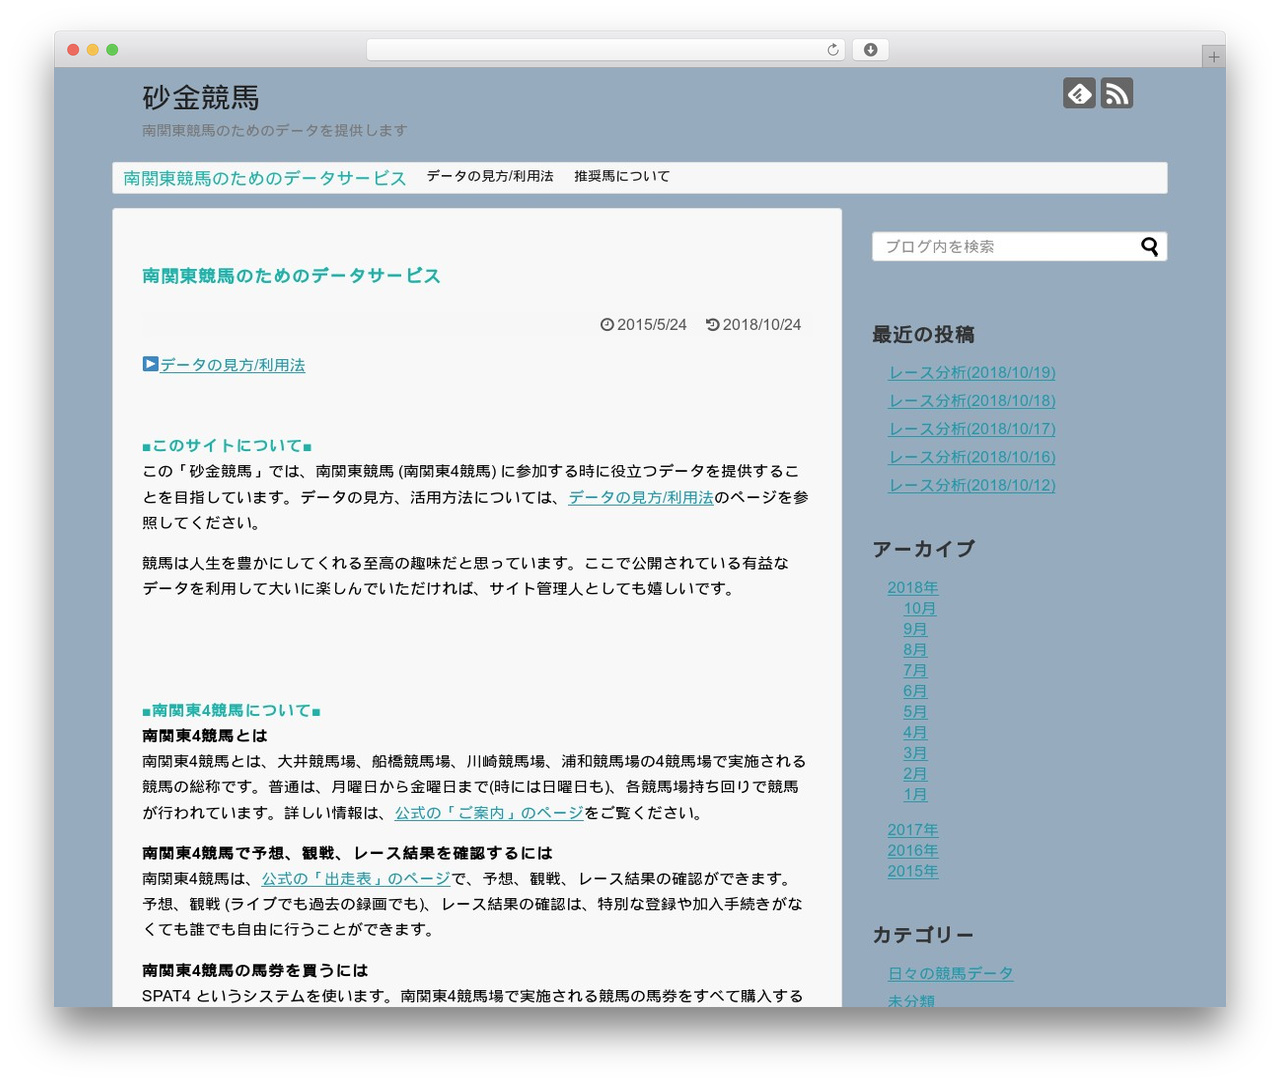Open recent post レース分析(2018/10/18)
This screenshot has height=1084, width=1280.
click(972, 400)
